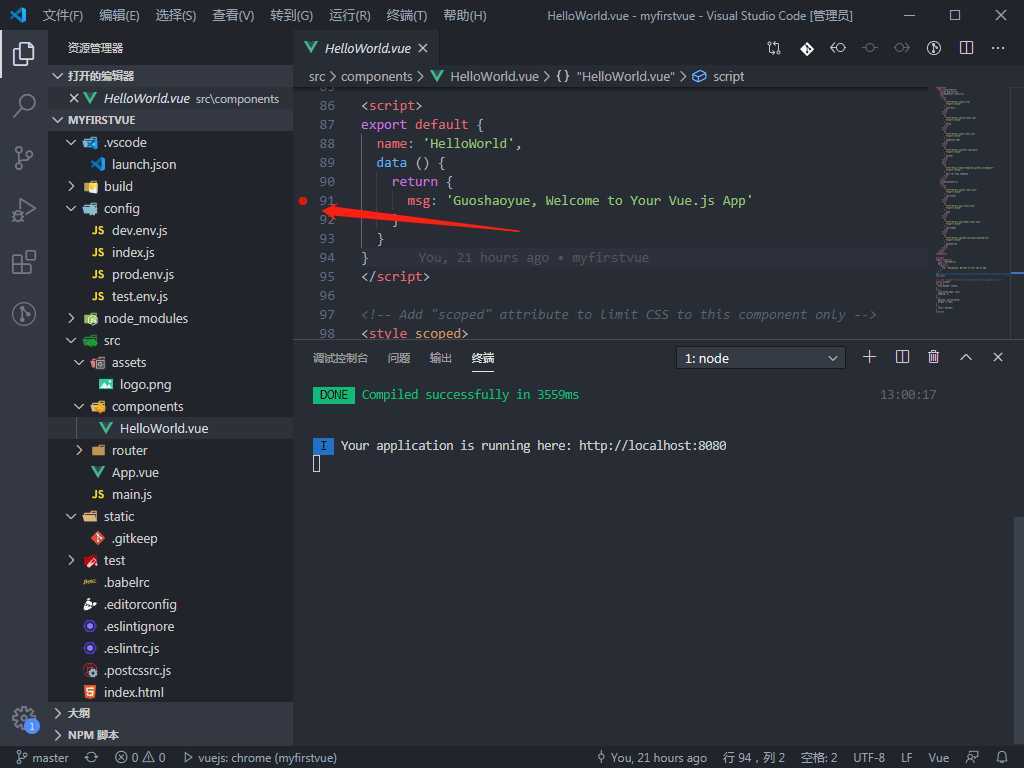The width and height of the screenshot is (1024, 768).
Task: Close the terminal panel
Action: click(x=998, y=357)
